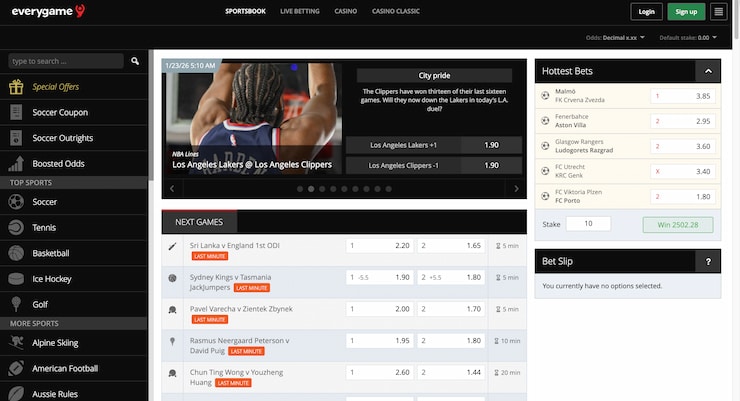This screenshot has height=401, width=740.
Task: Click the search magnifier icon
Action: [x=135, y=61]
